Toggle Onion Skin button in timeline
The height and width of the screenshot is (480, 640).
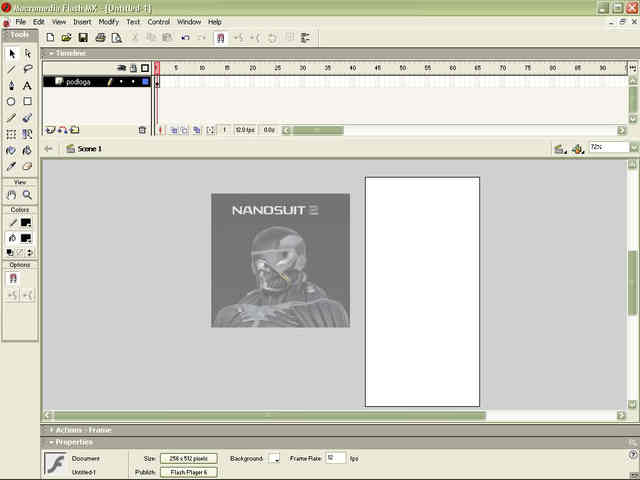coord(174,130)
